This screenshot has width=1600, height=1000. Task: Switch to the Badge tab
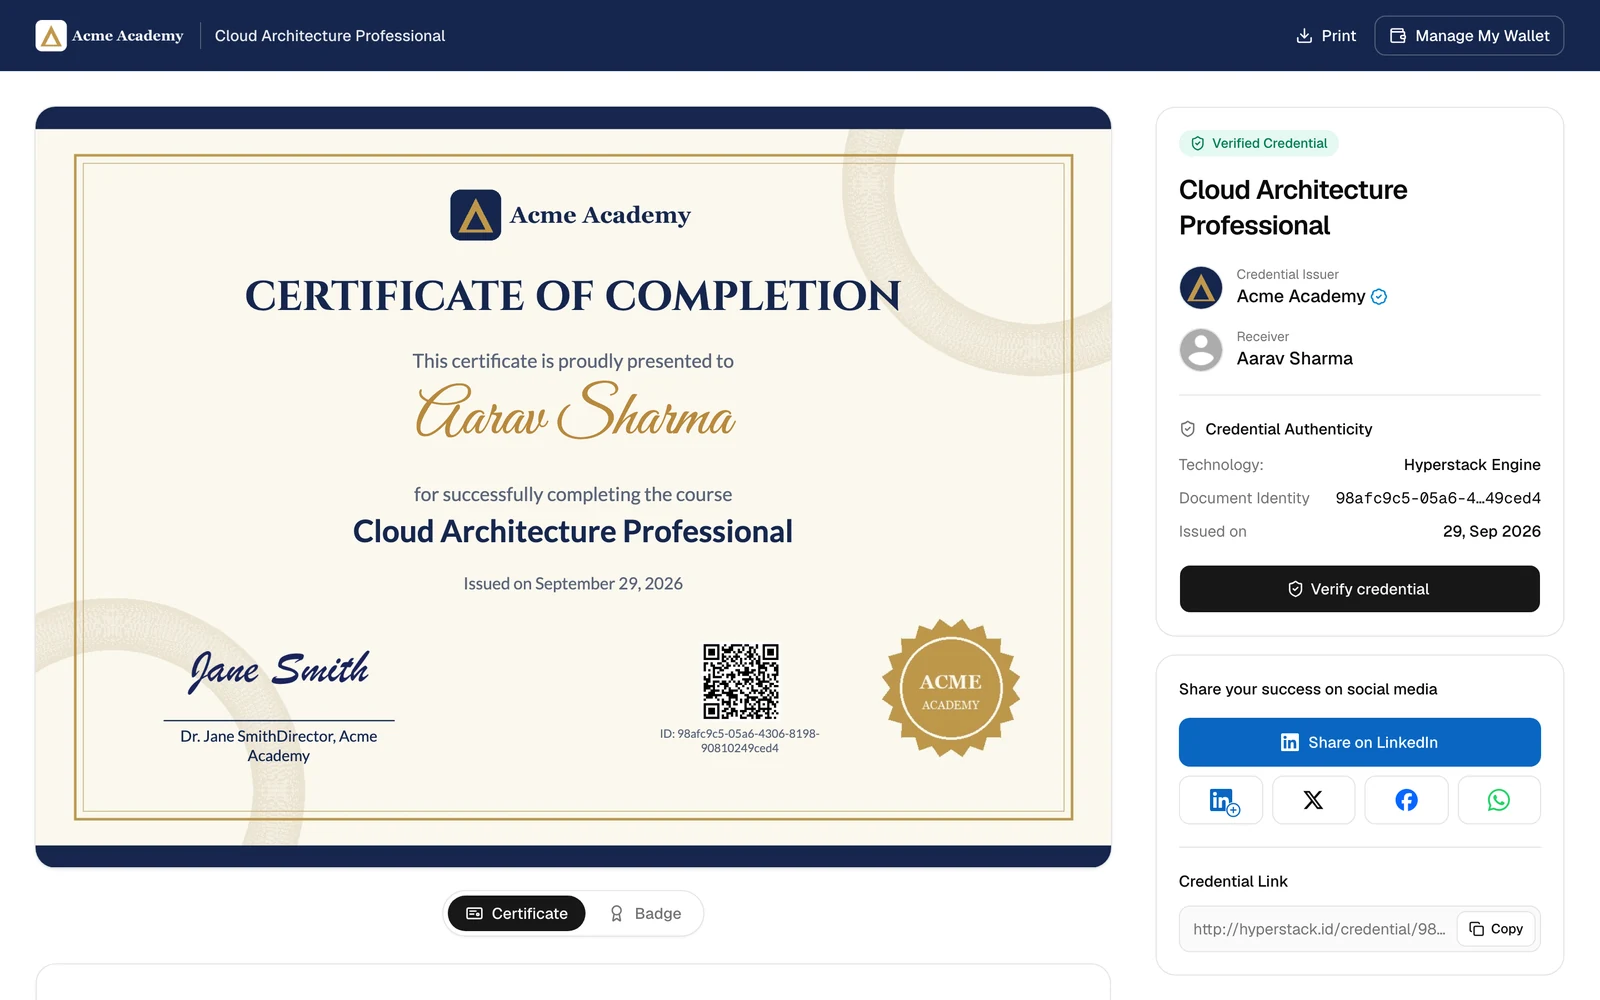point(645,913)
